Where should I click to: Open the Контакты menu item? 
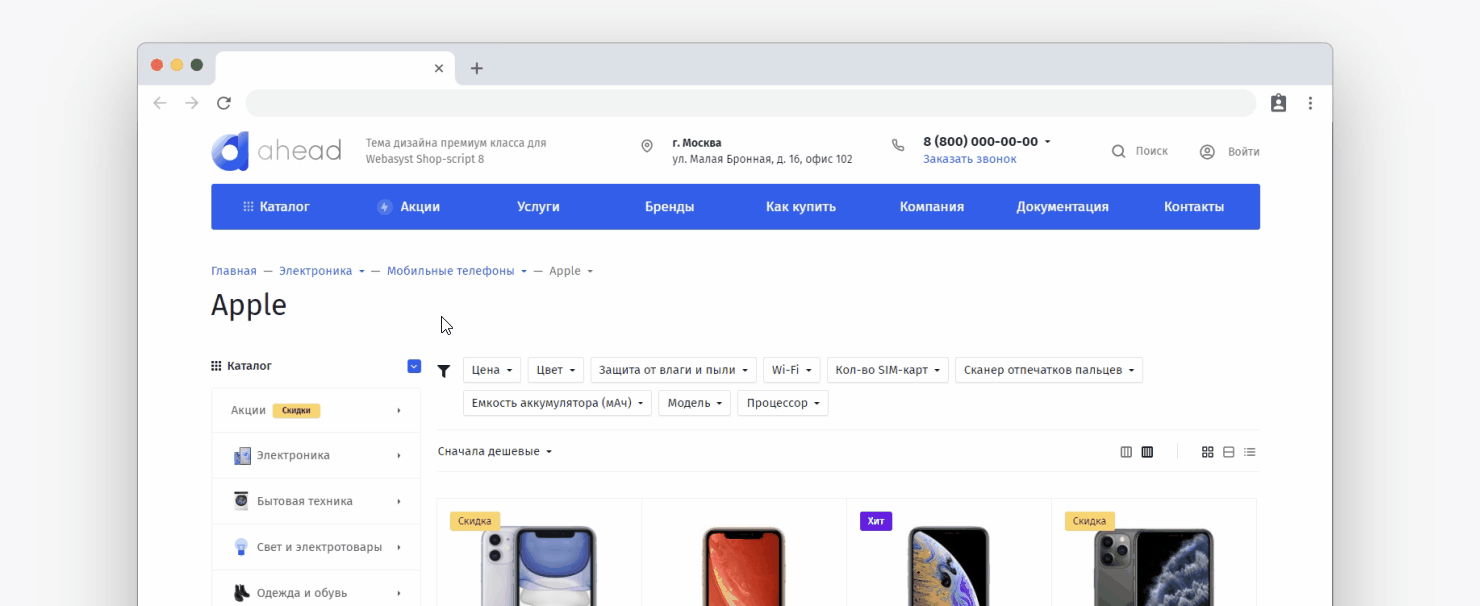tap(1194, 207)
